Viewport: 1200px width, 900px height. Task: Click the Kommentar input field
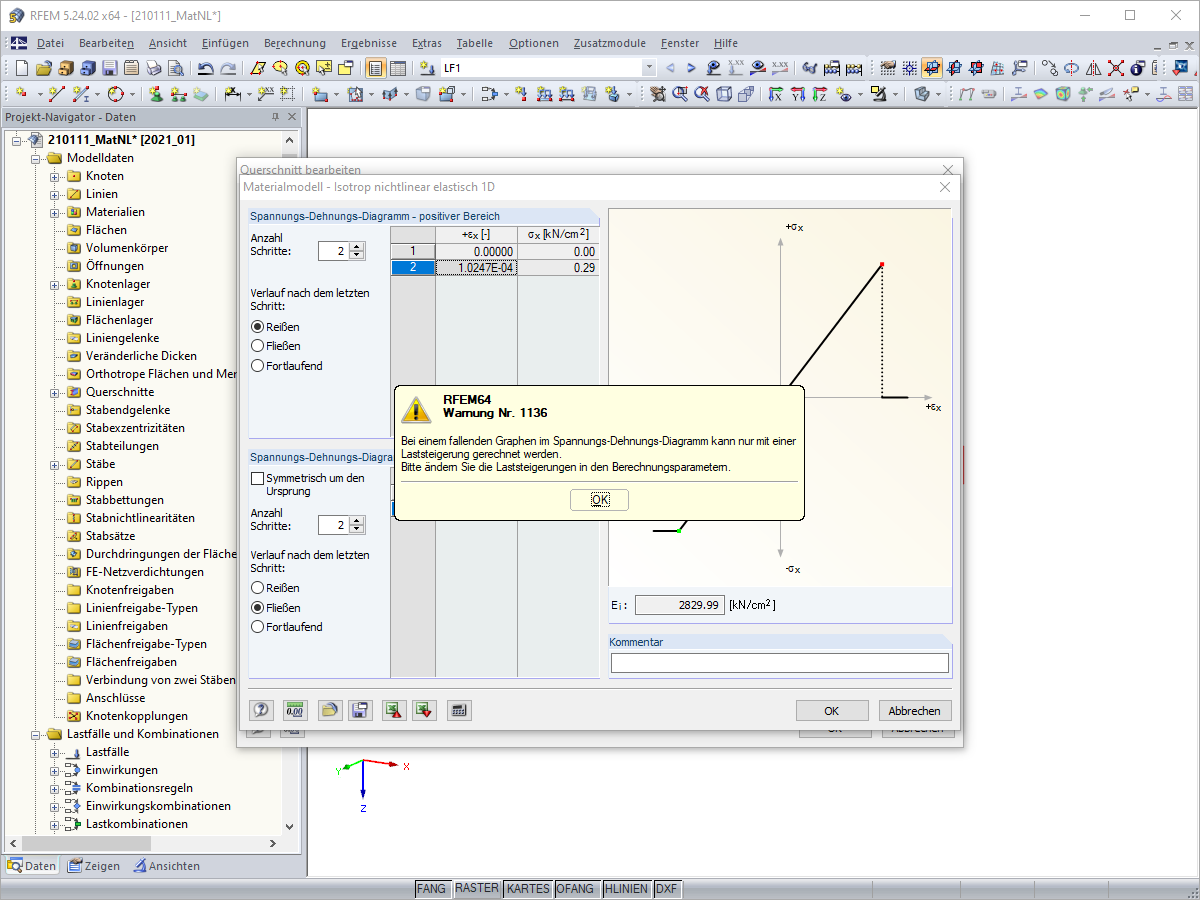780,663
